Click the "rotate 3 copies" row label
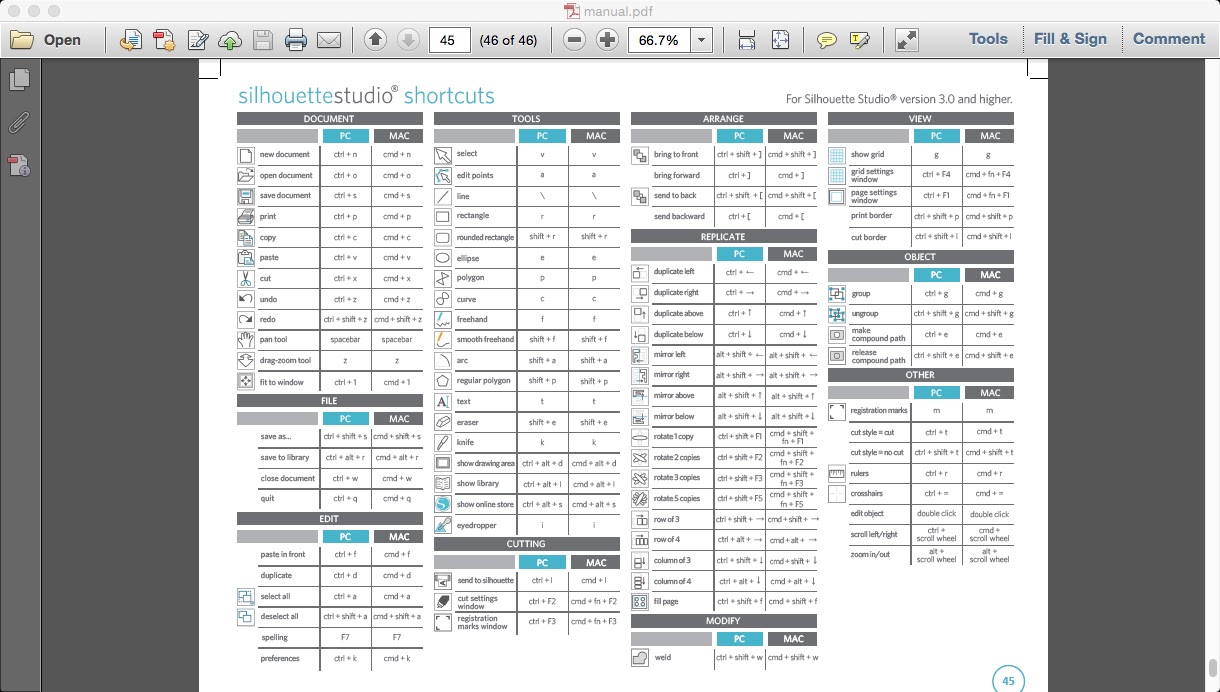Viewport: 1220px width, 692px height. coord(677,478)
